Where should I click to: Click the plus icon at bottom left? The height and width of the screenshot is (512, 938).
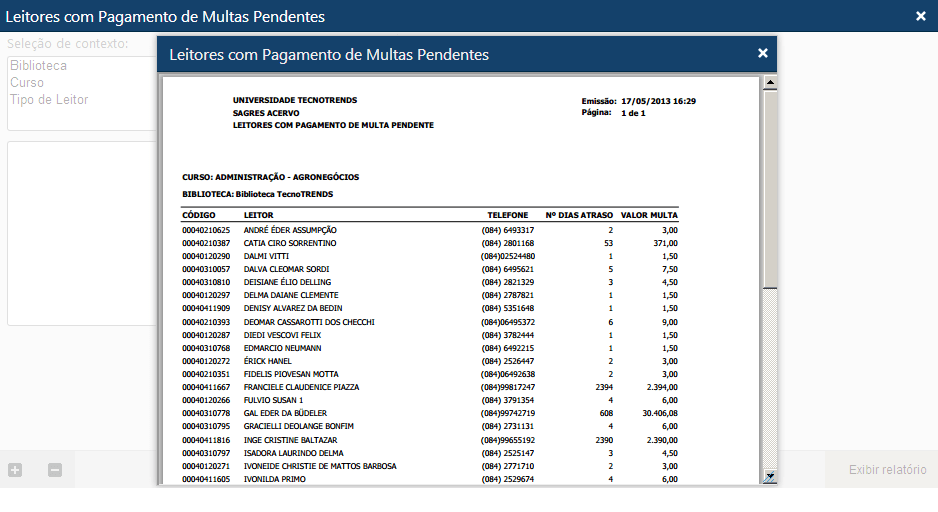coord(15,470)
